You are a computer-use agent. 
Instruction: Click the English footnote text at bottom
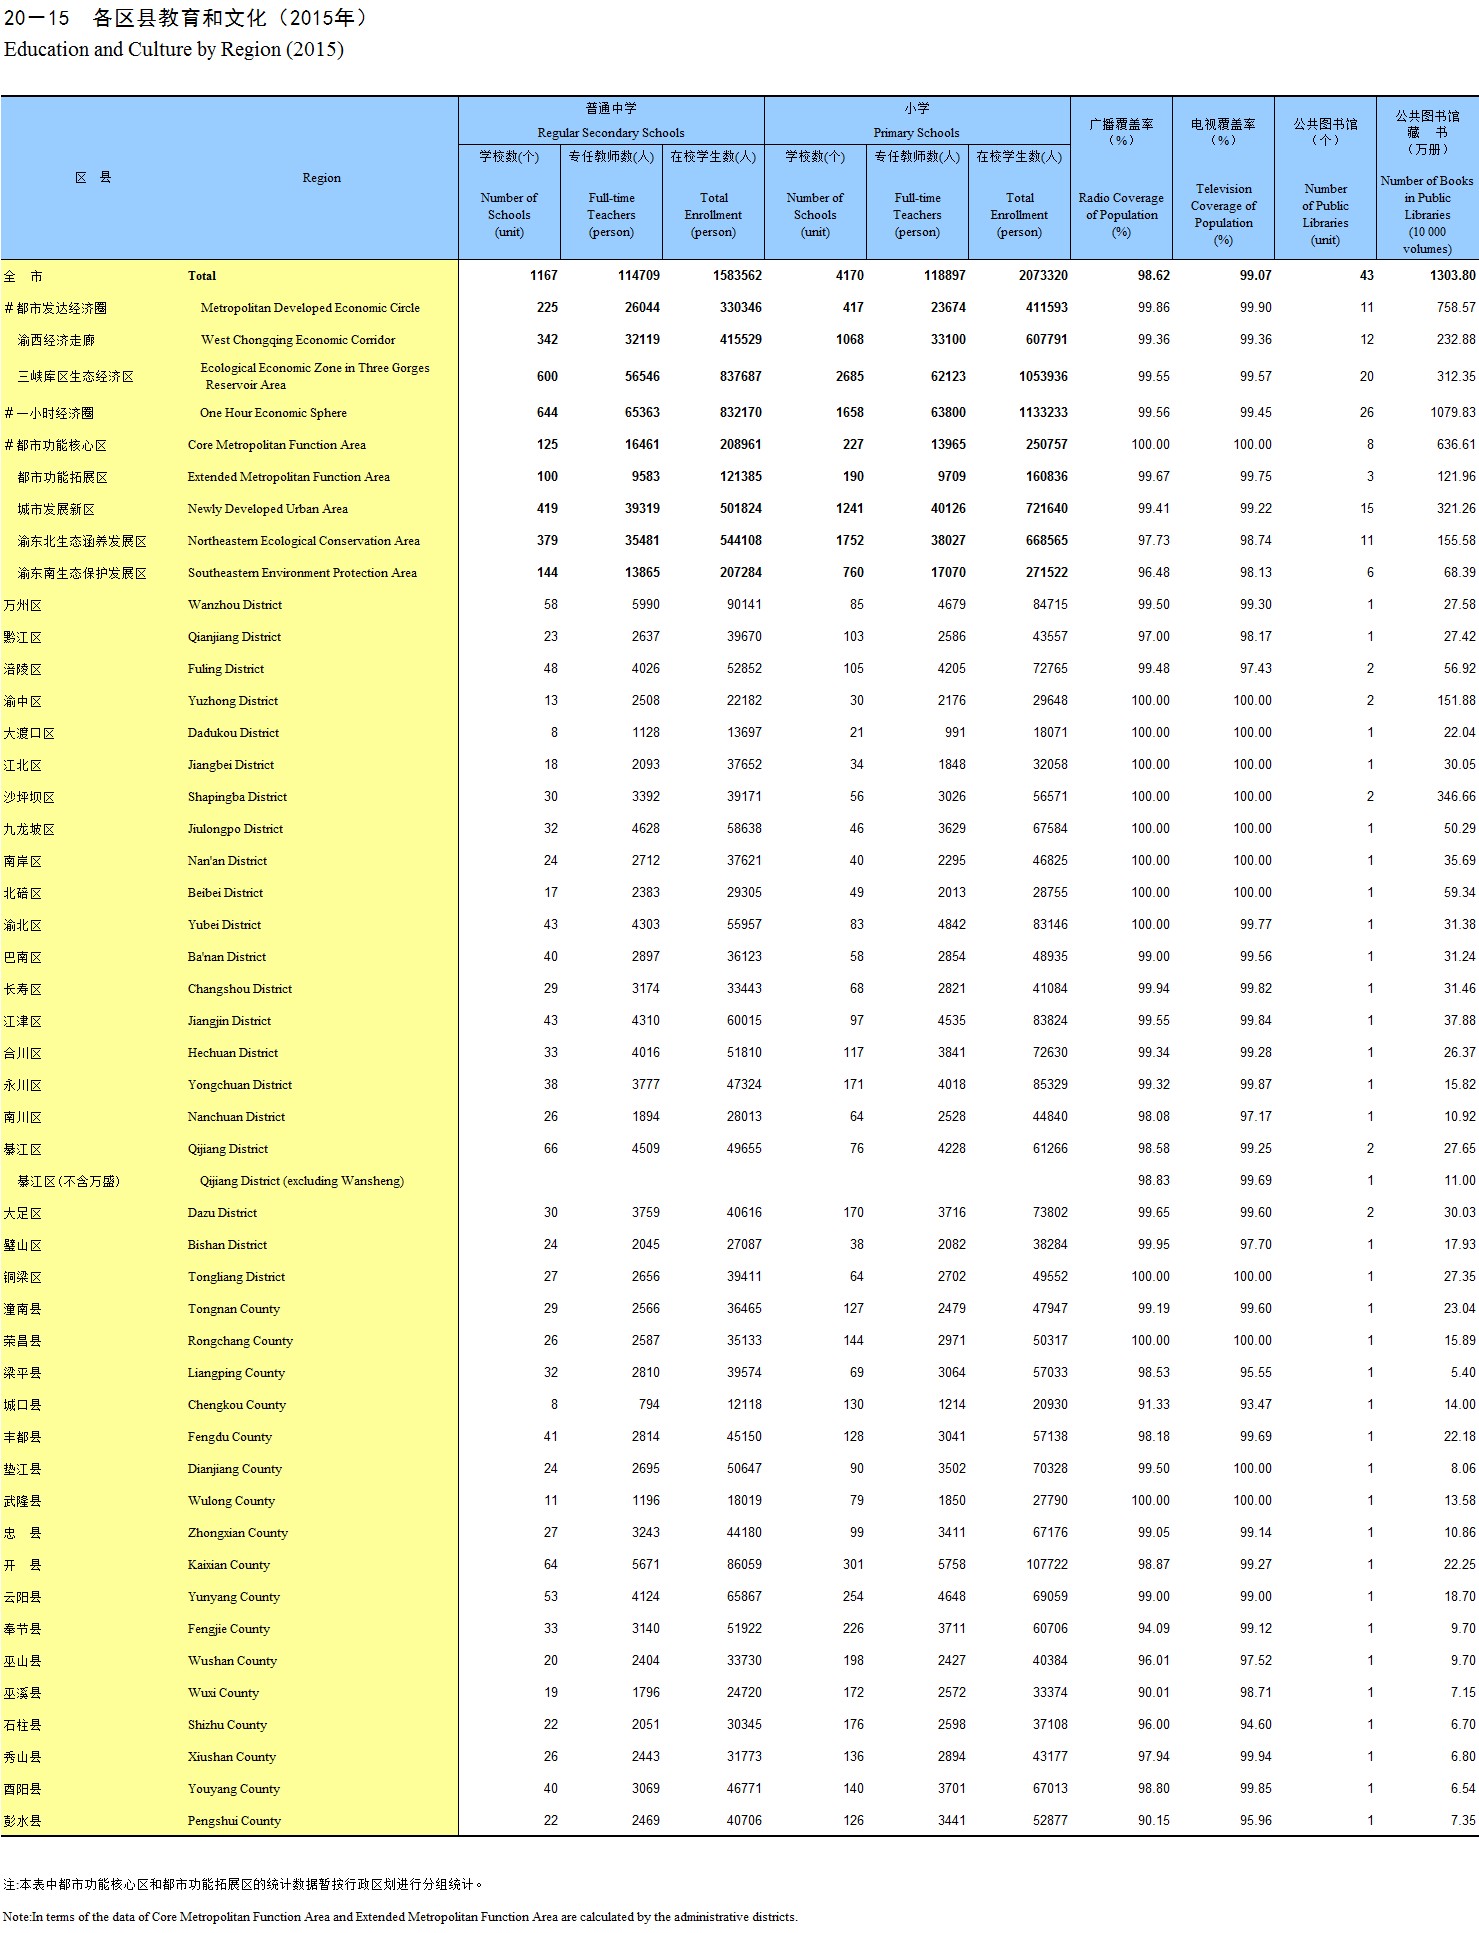point(400,1917)
